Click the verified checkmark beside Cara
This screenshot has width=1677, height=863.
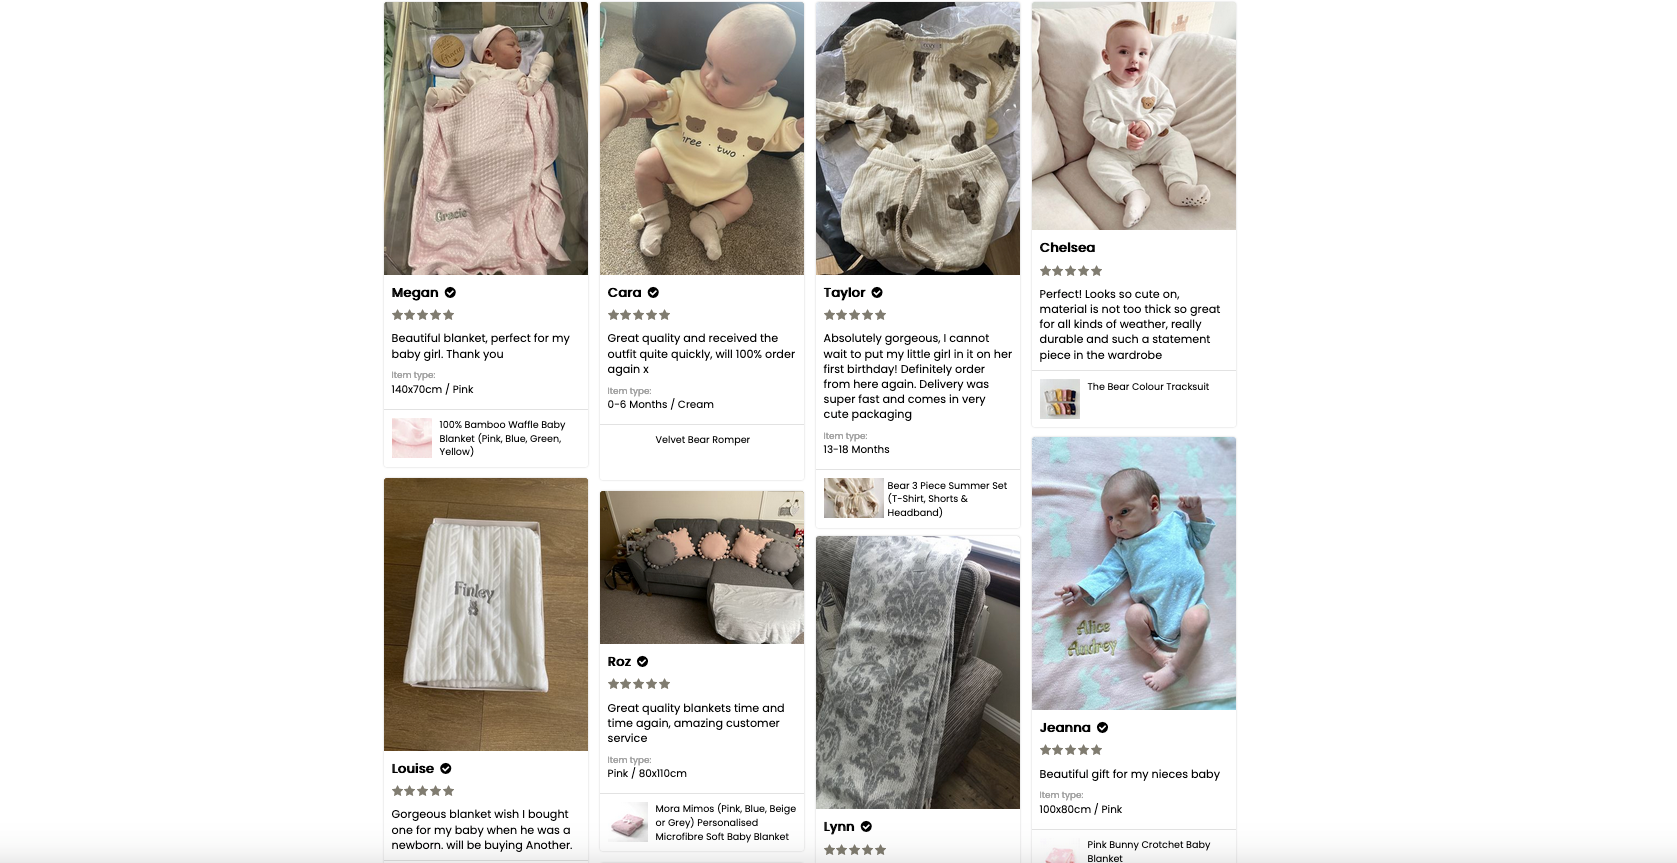(653, 293)
